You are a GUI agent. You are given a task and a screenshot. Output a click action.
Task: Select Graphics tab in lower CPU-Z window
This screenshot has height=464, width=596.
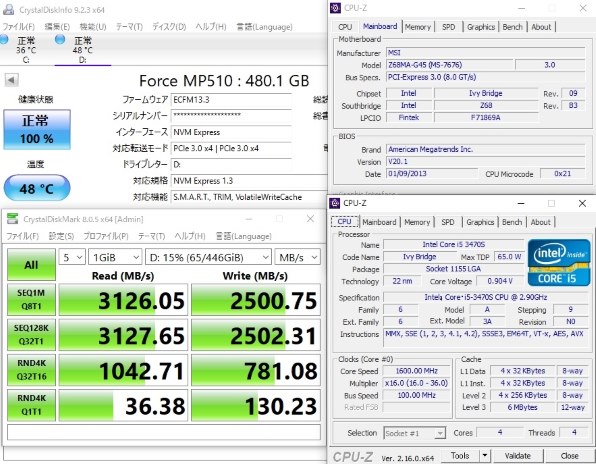click(x=480, y=222)
